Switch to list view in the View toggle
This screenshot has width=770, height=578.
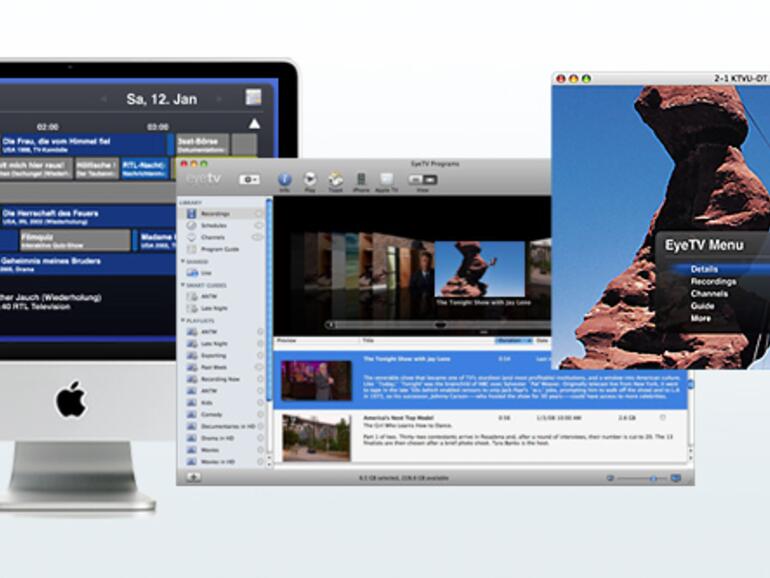[415, 180]
